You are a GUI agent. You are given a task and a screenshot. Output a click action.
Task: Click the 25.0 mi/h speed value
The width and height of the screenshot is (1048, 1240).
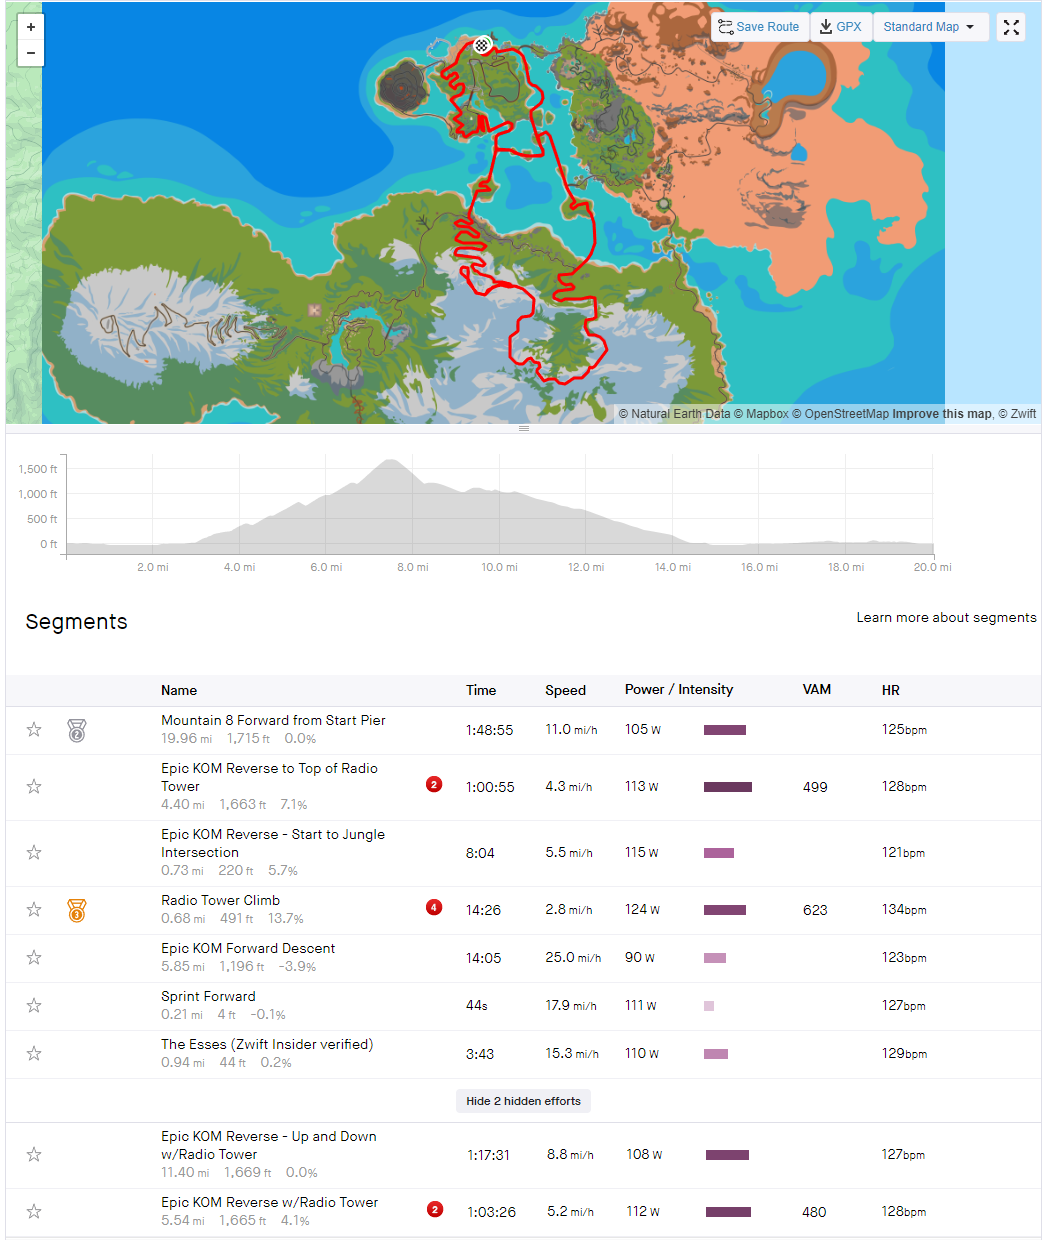(573, 958)
